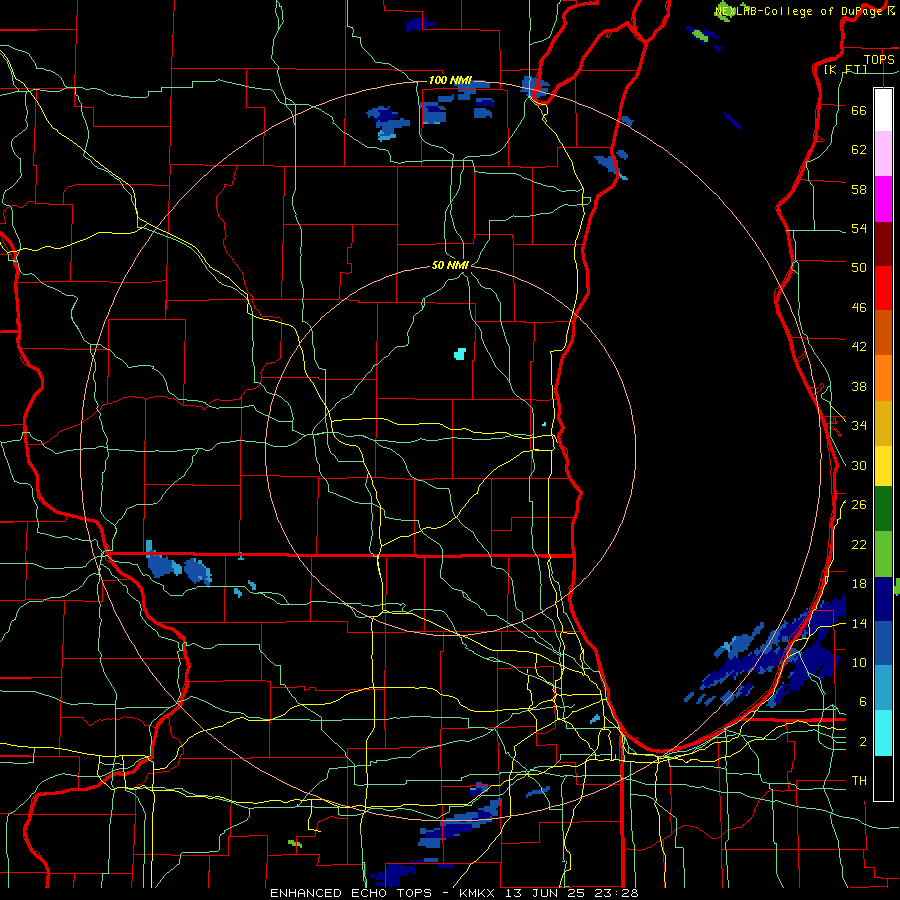Click the legend value "38"
Viewport: 900px width, 900px height.
(x=859, y=386)
